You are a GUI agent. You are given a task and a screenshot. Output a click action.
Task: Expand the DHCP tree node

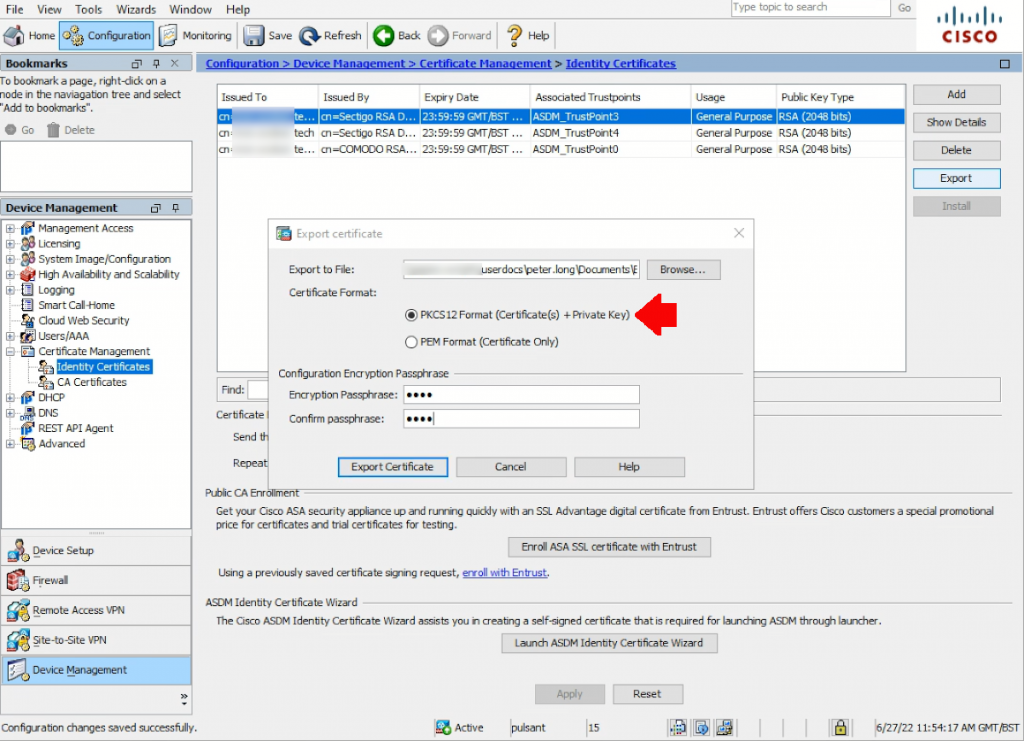point(10,398)
